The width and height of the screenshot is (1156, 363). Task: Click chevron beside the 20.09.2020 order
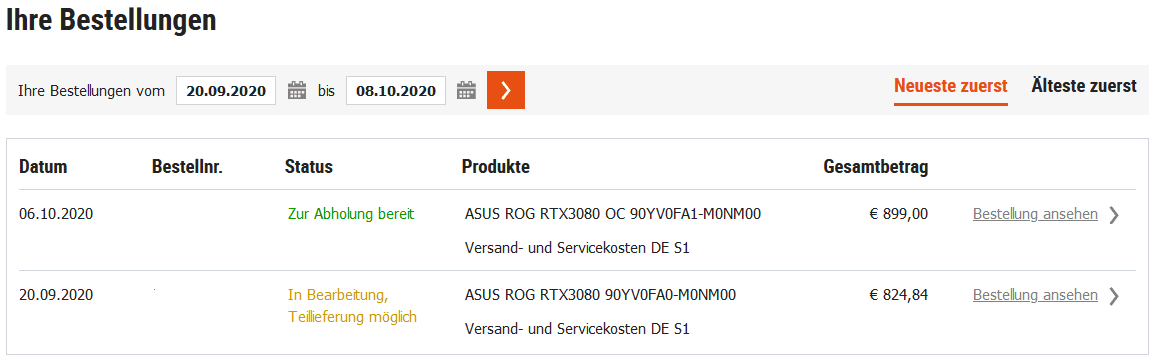click(1114, 296)
